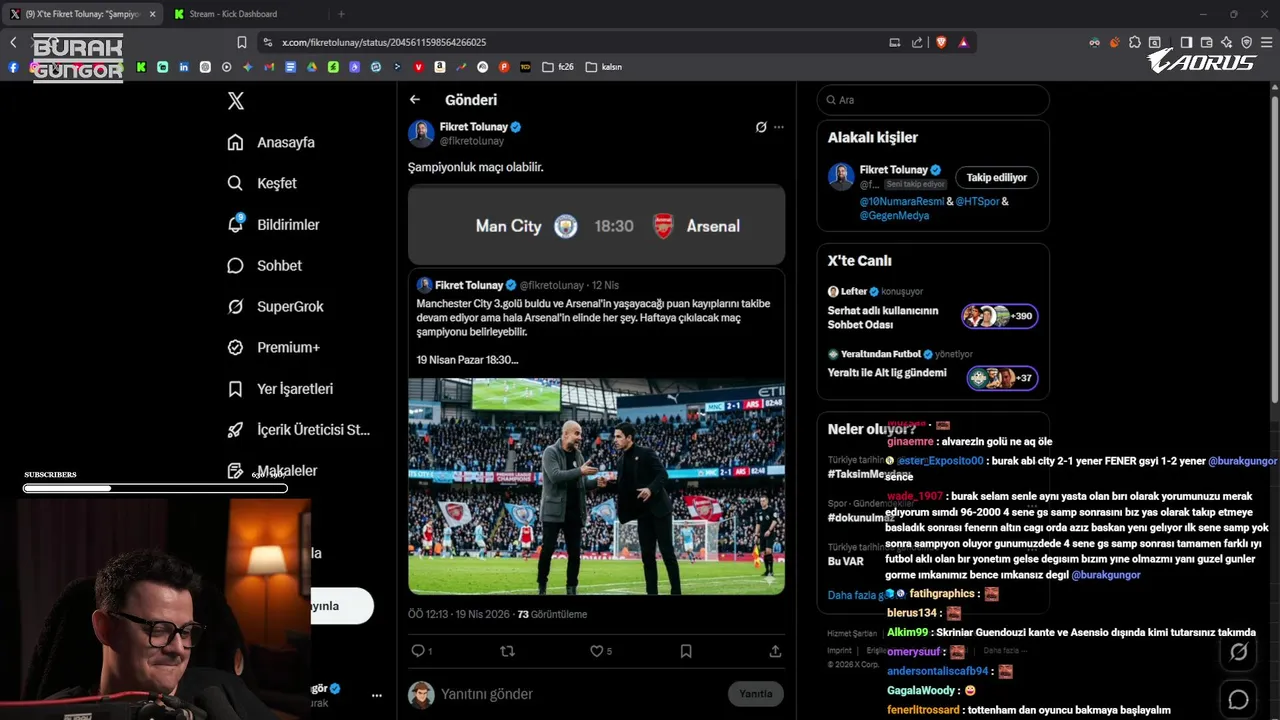The height and width of the screenshot is (720, 1280).
Task: Open Kick bookmark in bookmarks bar
Action: click(141, 67)
